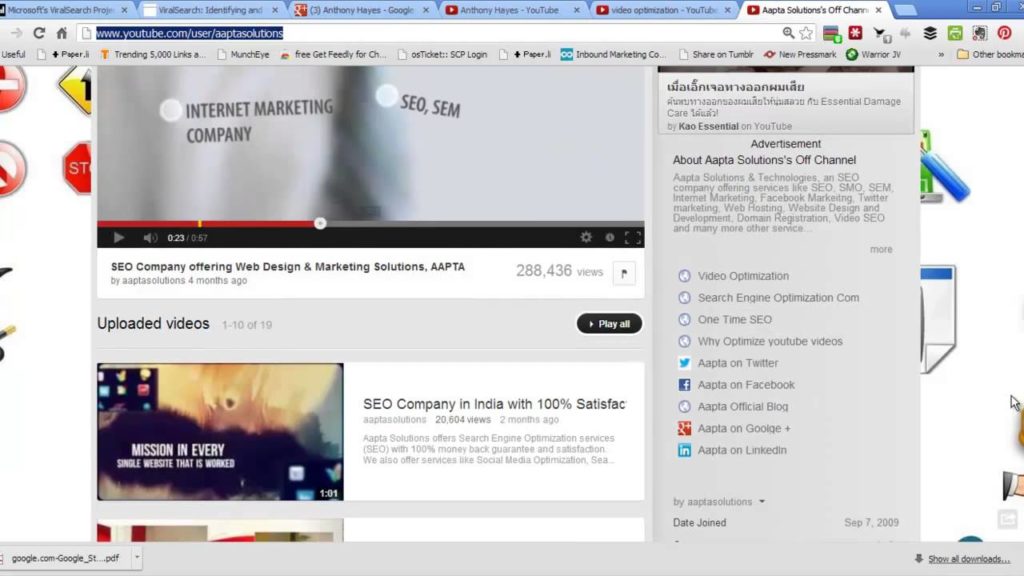Go forward with the browser forward arrow

click(x=16, y=33)
